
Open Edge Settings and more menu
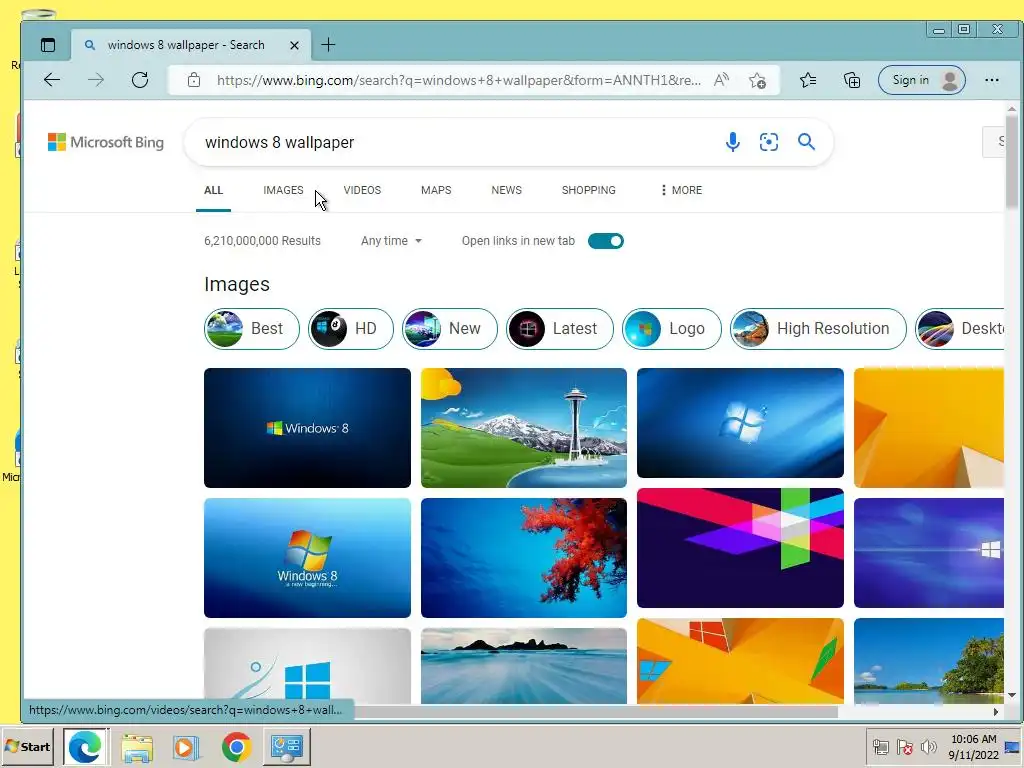coord(991,80)
